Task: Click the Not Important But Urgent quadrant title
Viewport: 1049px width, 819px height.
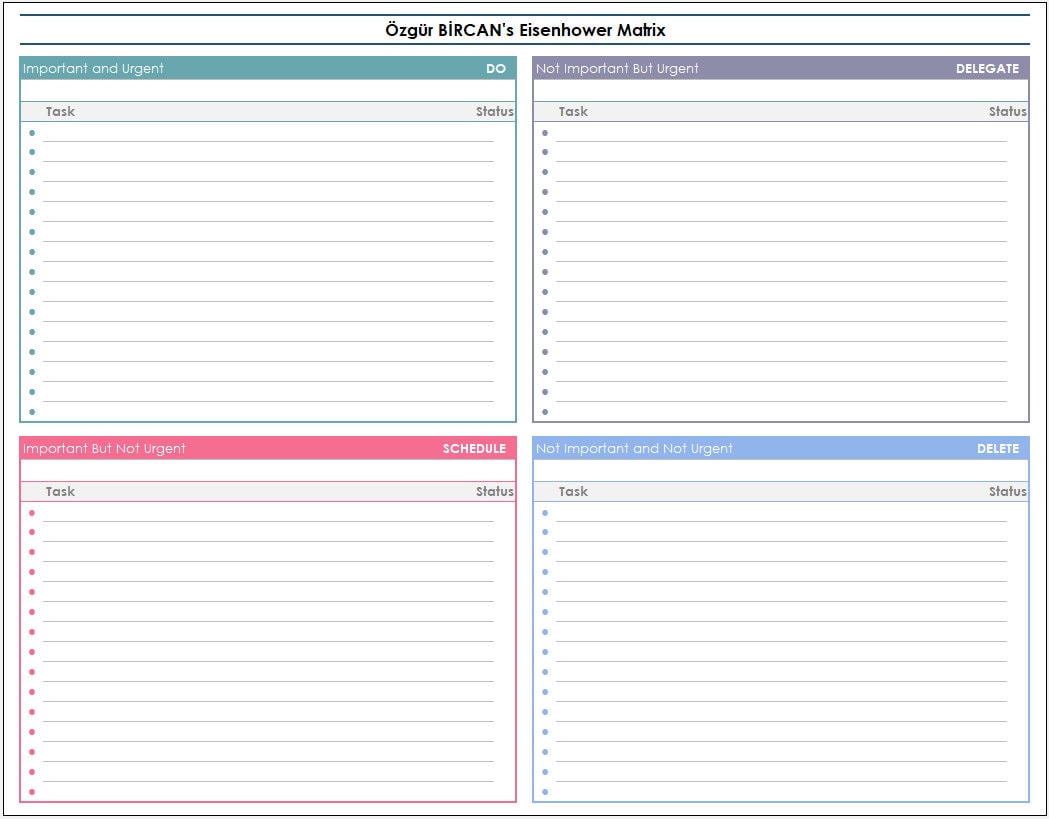Action: pos(615,69)
